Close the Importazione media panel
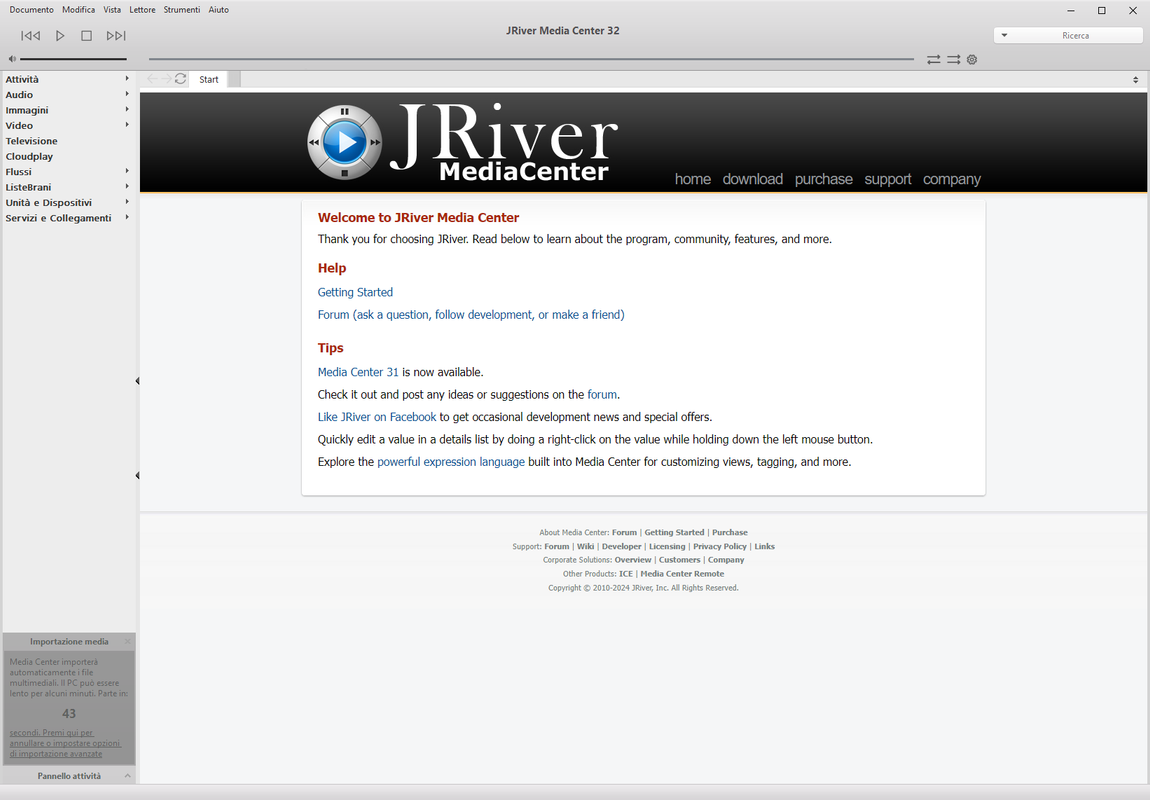 (128, 642)
